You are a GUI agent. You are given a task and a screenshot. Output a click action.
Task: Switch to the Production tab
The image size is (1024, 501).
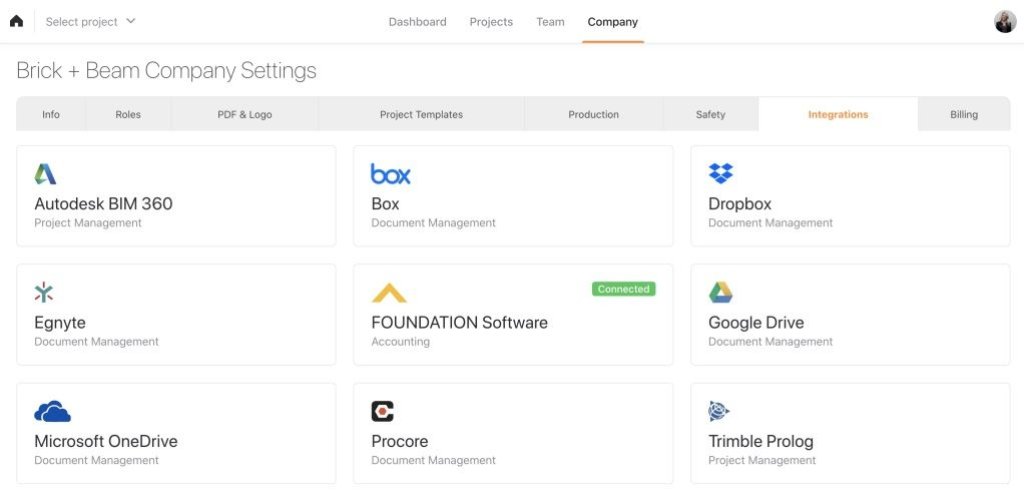[594, 114]
